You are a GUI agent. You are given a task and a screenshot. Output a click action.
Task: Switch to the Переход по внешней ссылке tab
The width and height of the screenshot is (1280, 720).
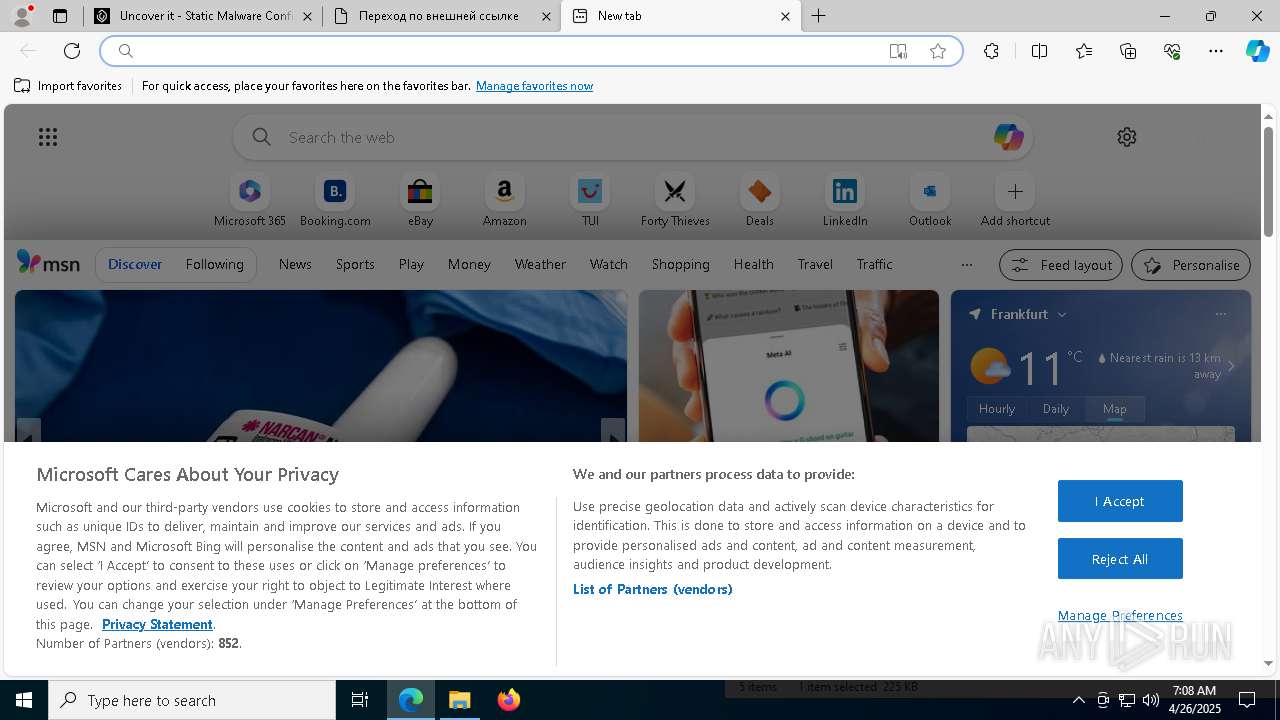[441, 16]
